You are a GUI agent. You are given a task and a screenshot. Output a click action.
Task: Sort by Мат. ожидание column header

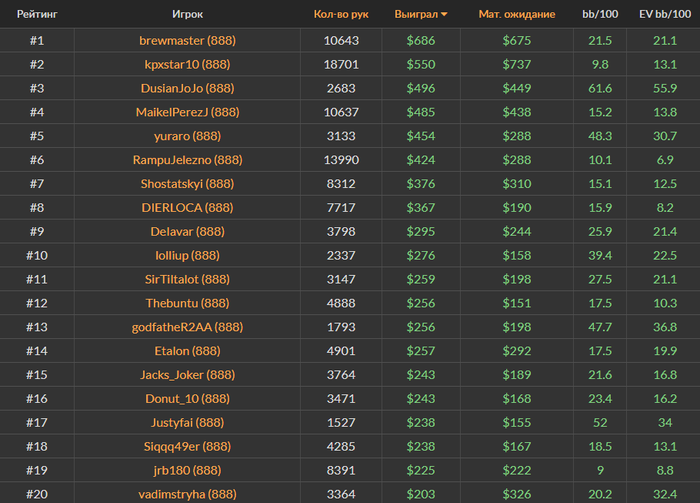517,14
